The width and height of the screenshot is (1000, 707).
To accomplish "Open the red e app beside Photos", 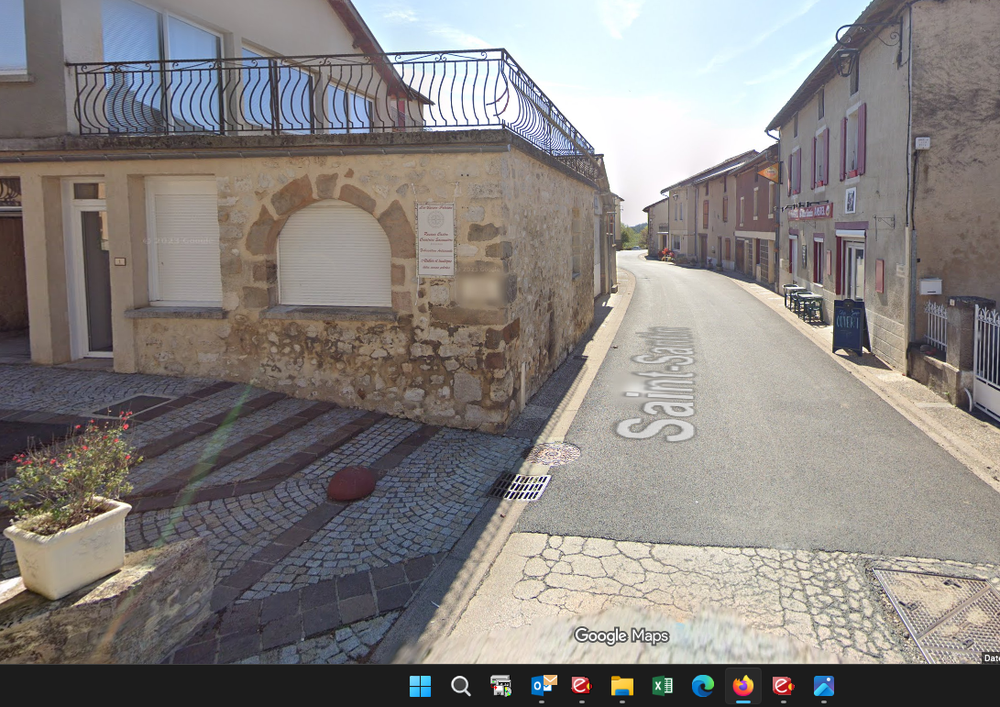I will coord(783,686).
